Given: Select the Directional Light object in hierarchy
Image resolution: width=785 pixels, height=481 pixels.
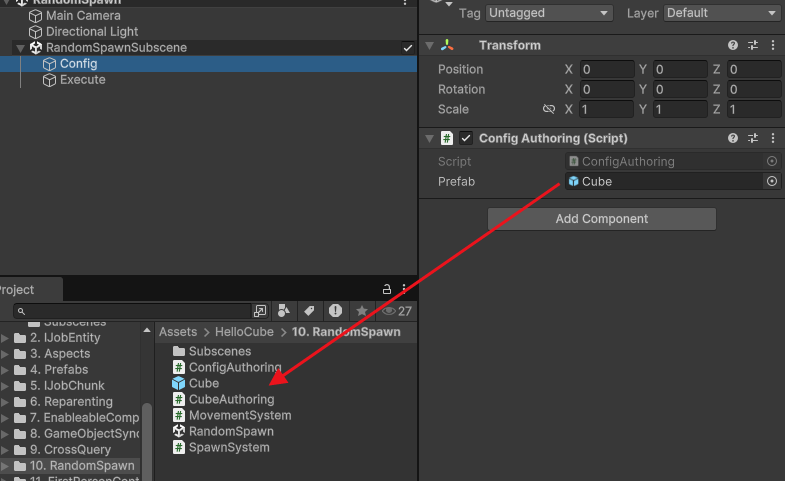Looking at the screenshot, I should (x=92, y=32).
